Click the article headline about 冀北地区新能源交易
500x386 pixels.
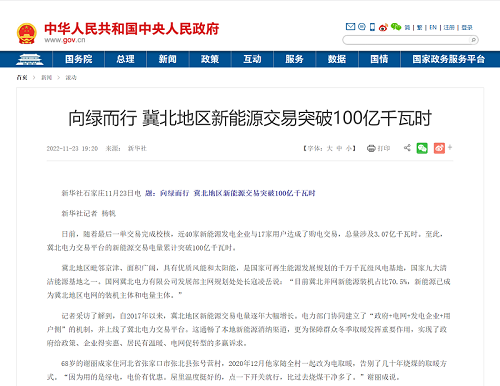point(250,118)
